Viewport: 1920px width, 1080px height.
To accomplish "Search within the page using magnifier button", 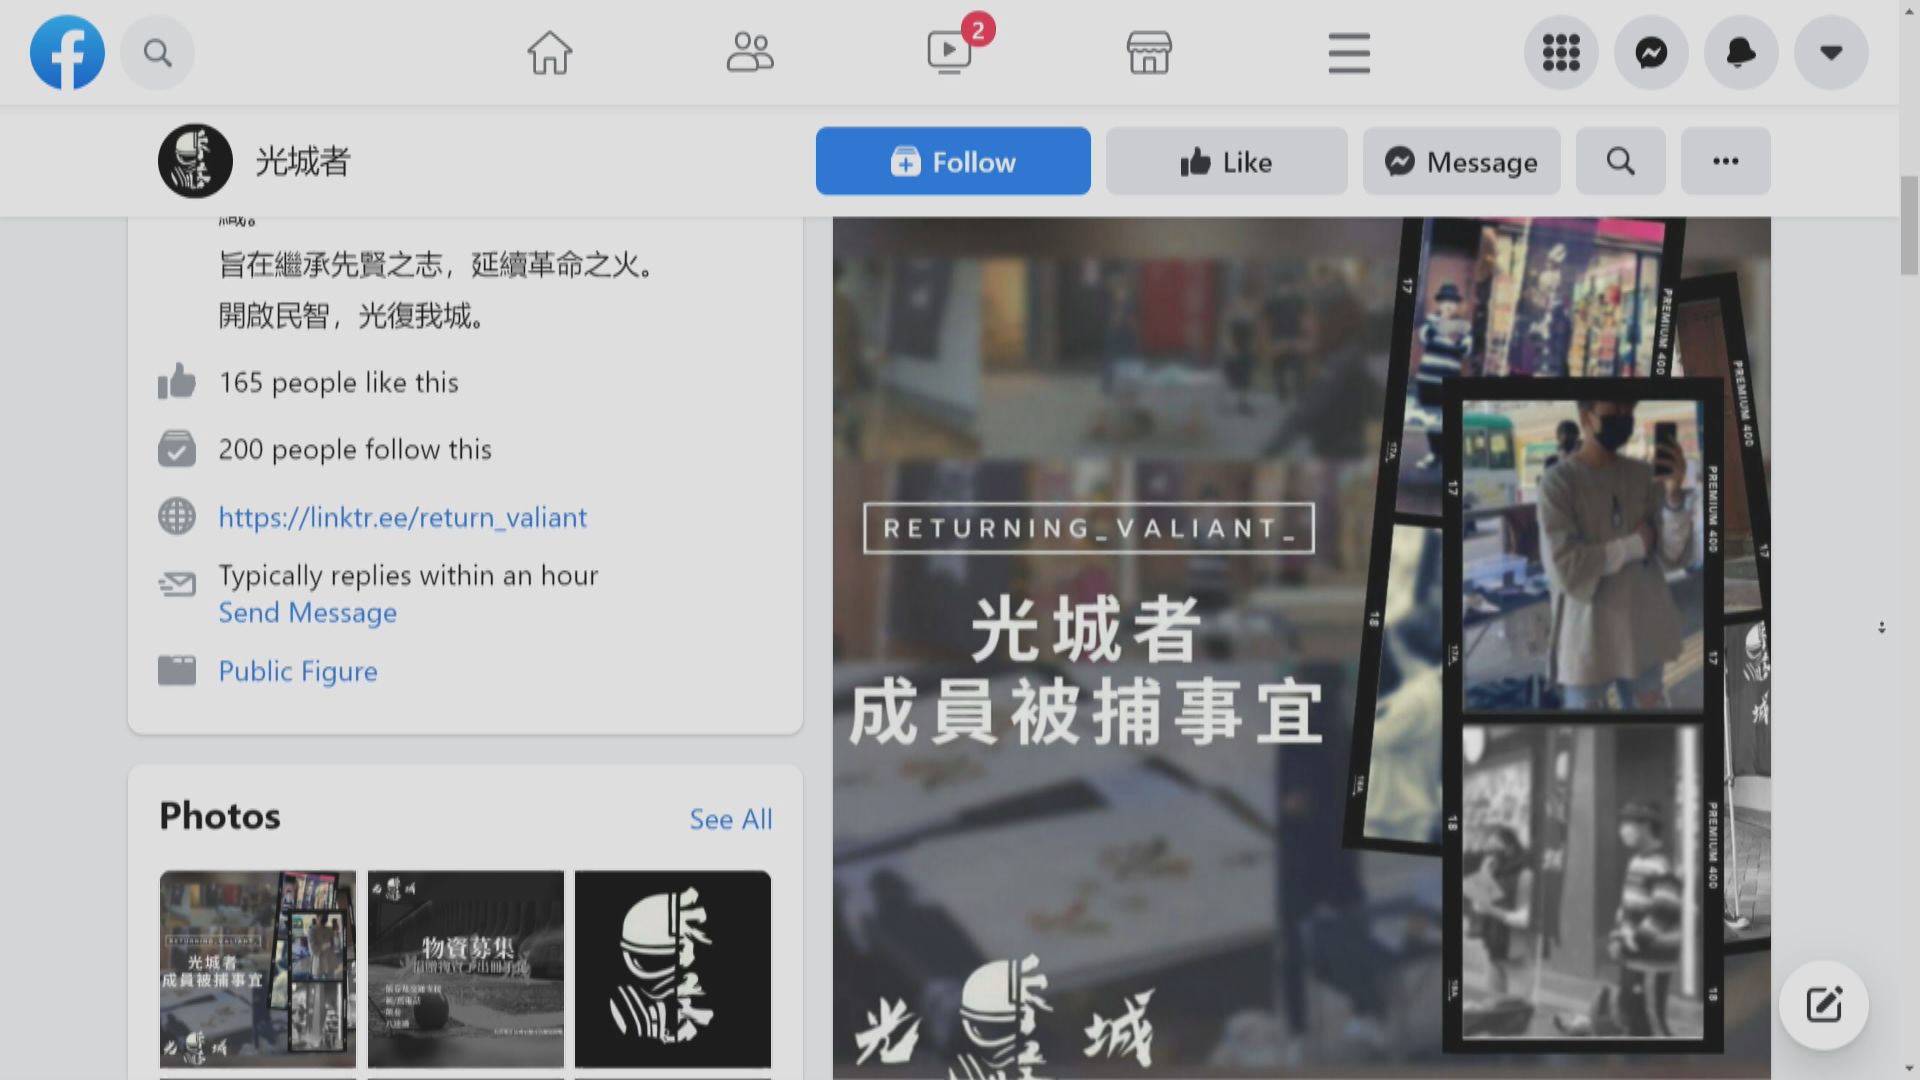I will [1620, 161].
